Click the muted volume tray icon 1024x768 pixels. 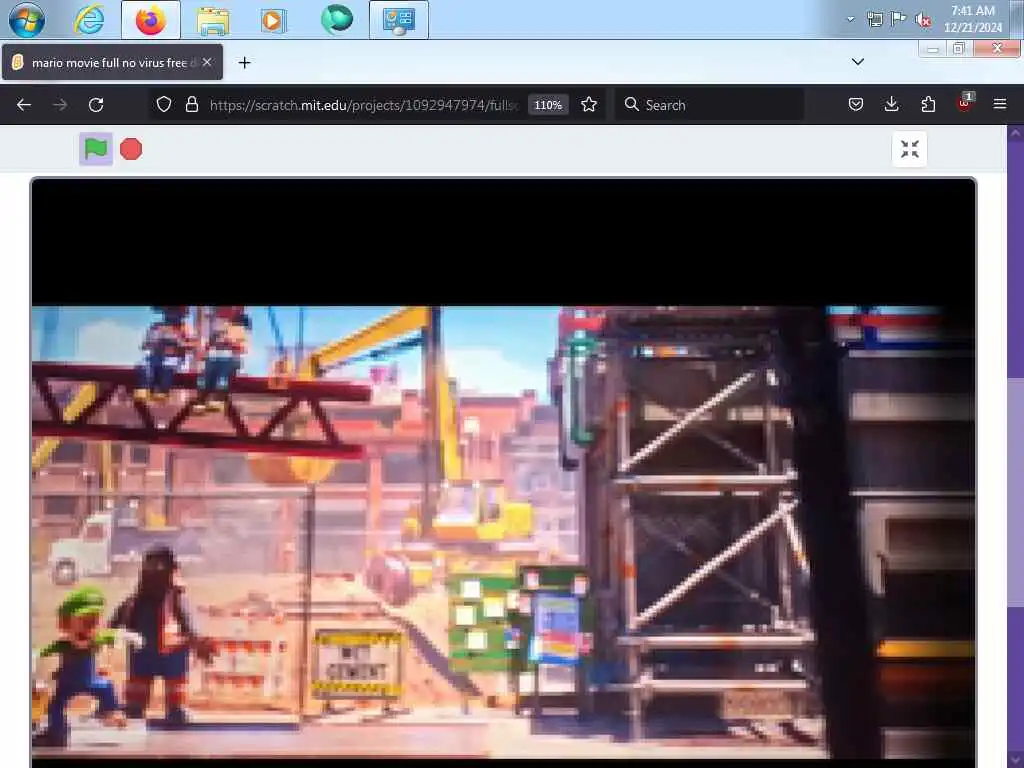point(923,20)
